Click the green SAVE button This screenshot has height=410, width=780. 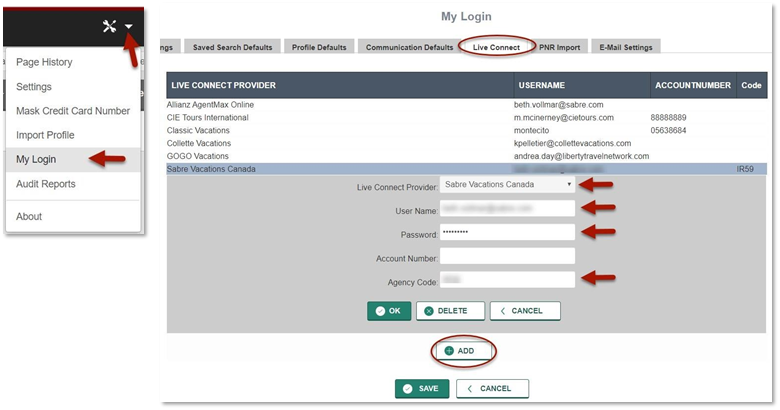pyautogui.click(x=422, y=389)
